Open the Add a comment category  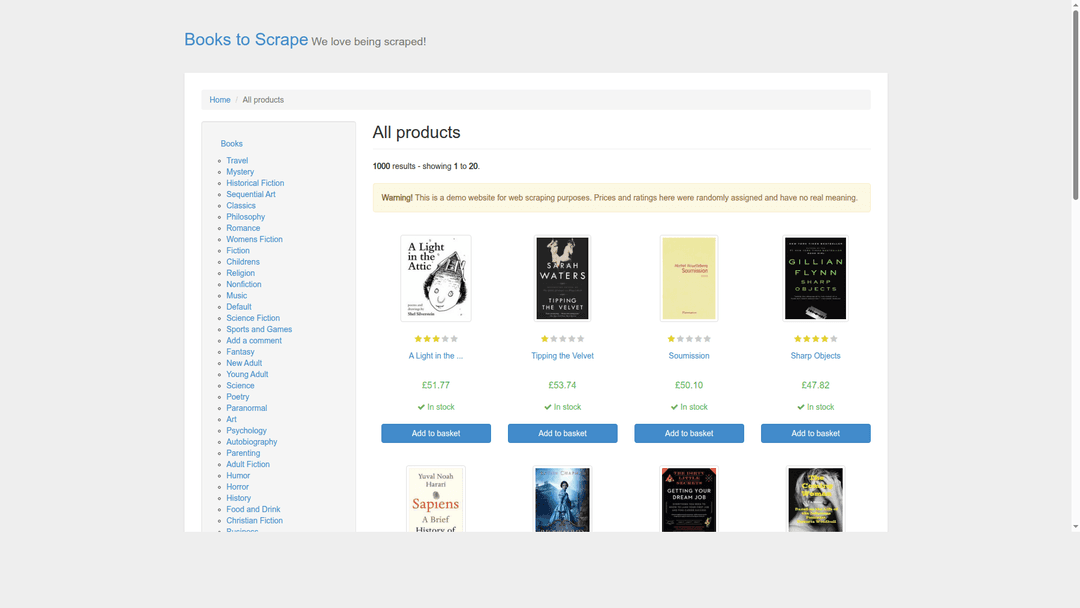(254, 341)
